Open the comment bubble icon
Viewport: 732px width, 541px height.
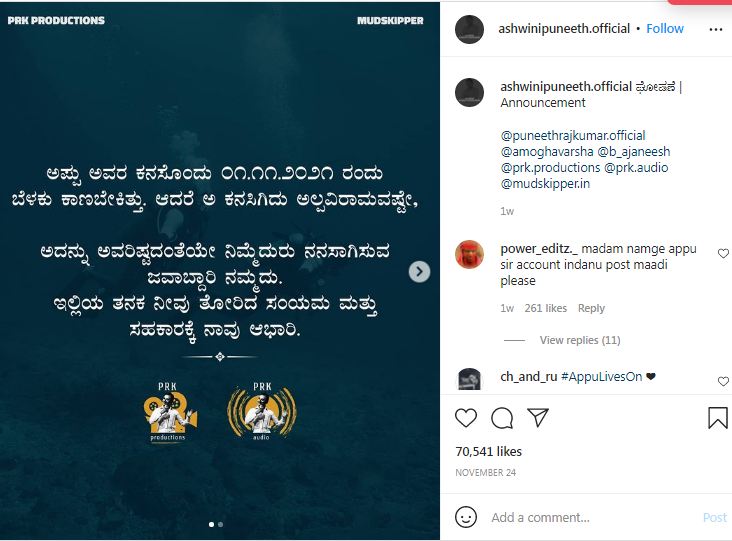pyautogui.click(x=502, y=418)
